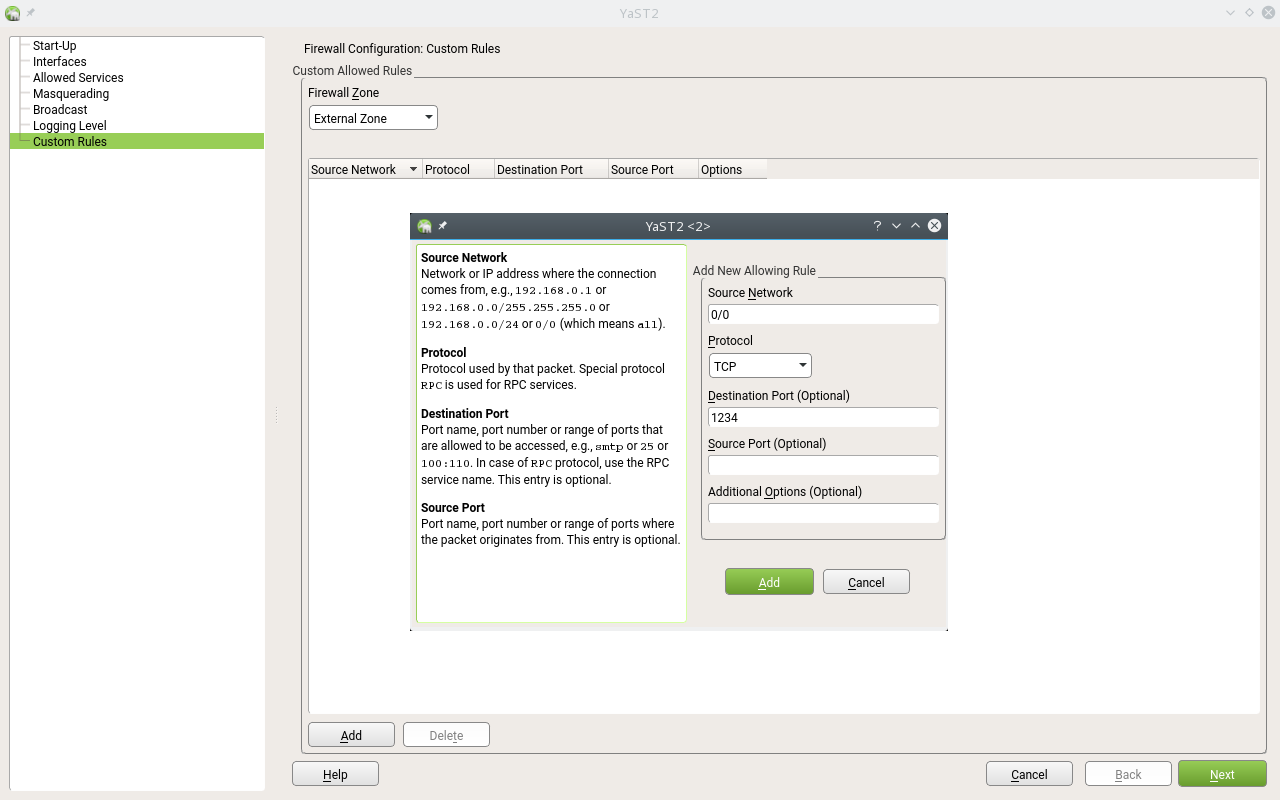Click the green Add button in dialog
1280x800 pixels.
tap(769, 582)
